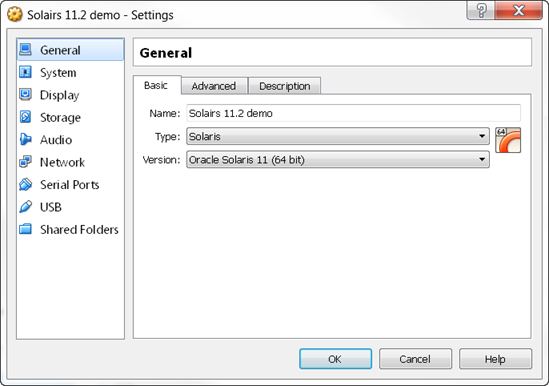The image size is (549, 386).
Task: Select Serial Ports in the list
Action: [70, 184]
